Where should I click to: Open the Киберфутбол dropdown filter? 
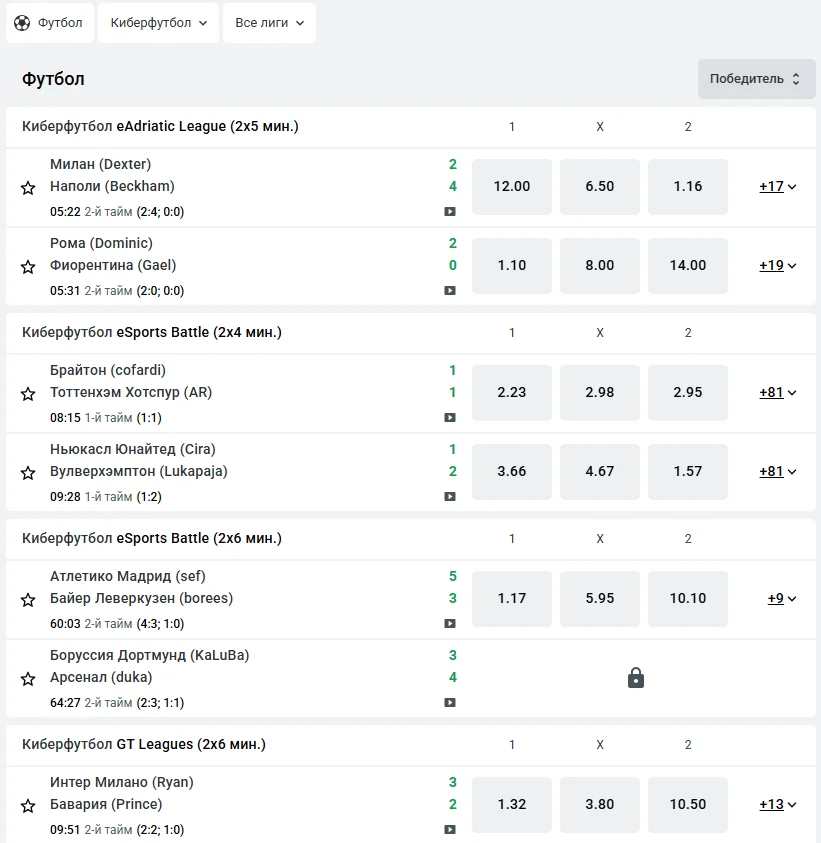click(x=159, y=23)
